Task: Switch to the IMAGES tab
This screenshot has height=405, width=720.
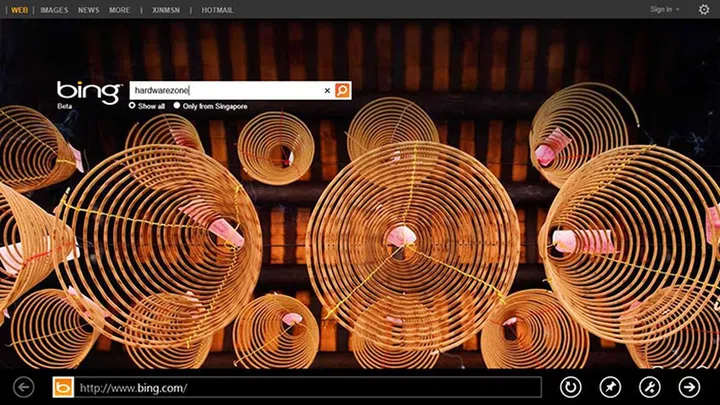Action: (x=54, y=9)
